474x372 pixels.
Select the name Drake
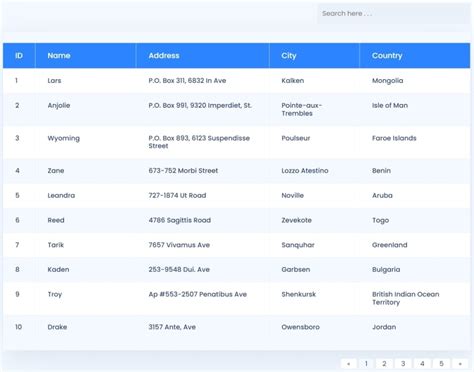click(57, 327)
